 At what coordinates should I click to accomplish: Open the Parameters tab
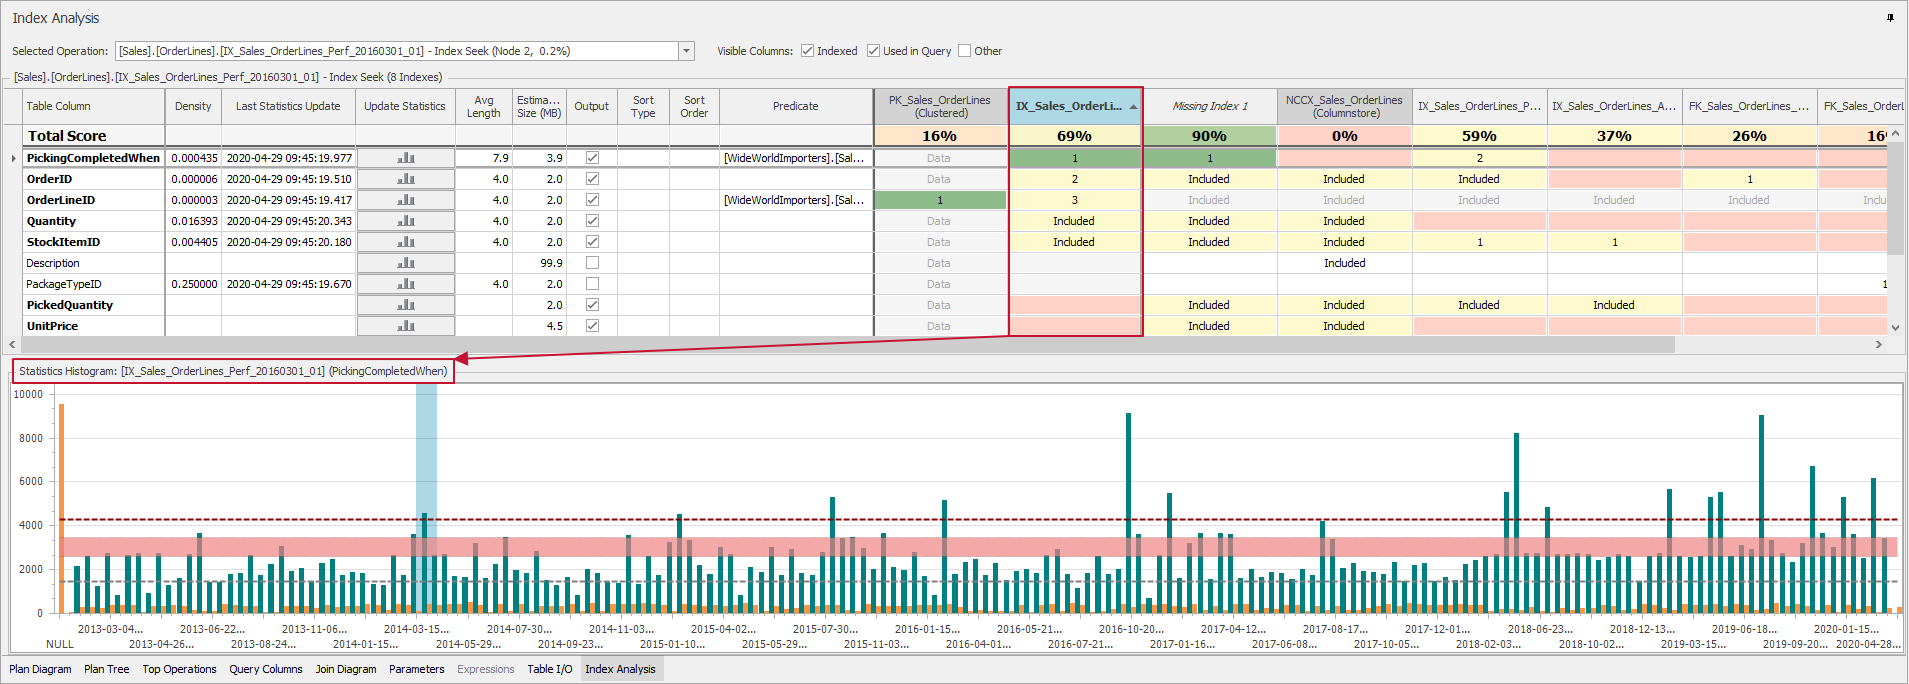point(417,669)
